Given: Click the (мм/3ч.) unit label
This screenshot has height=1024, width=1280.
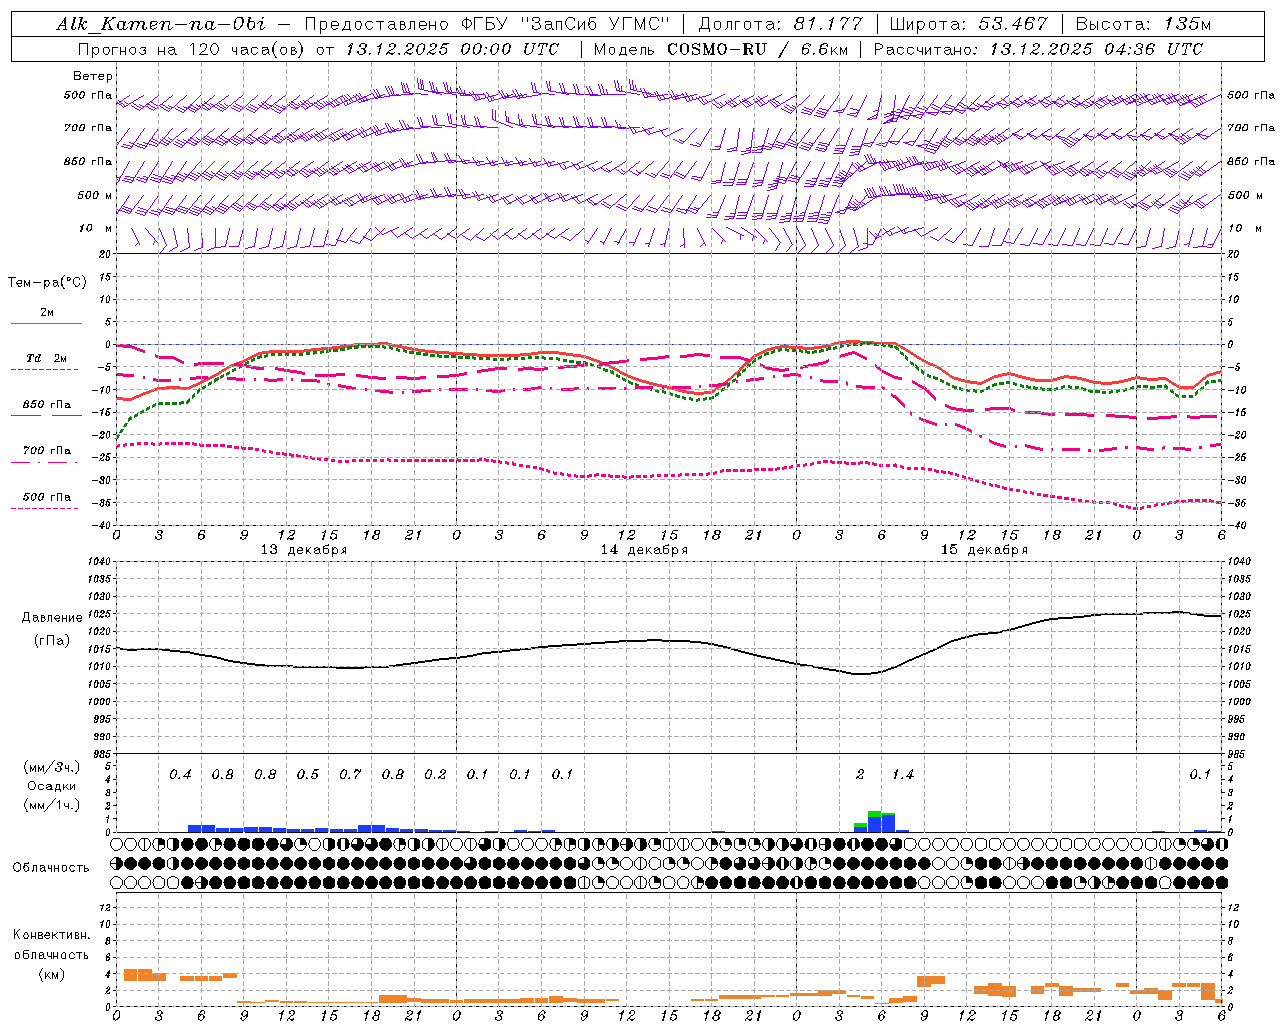Looking at the screenshot, I should click(52, 767).
